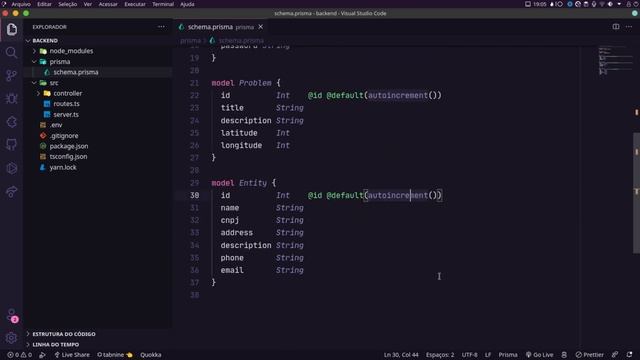Screen dimensions: 640x360
Task: Open the Explorer views and more actions ellipsis
Action: click(x=161, y=27)
